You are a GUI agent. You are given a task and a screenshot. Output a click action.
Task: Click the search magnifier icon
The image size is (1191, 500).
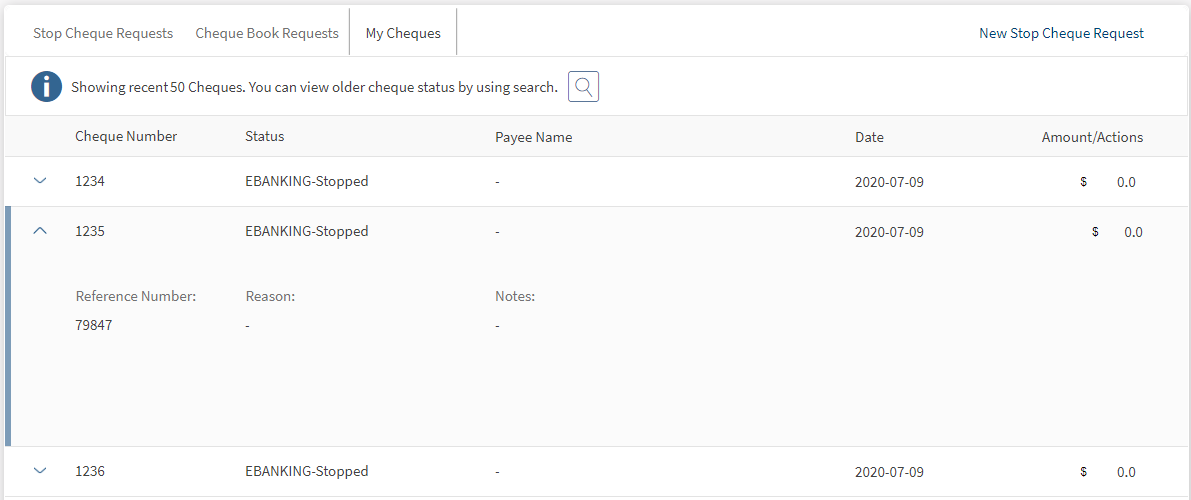[583, 87]
